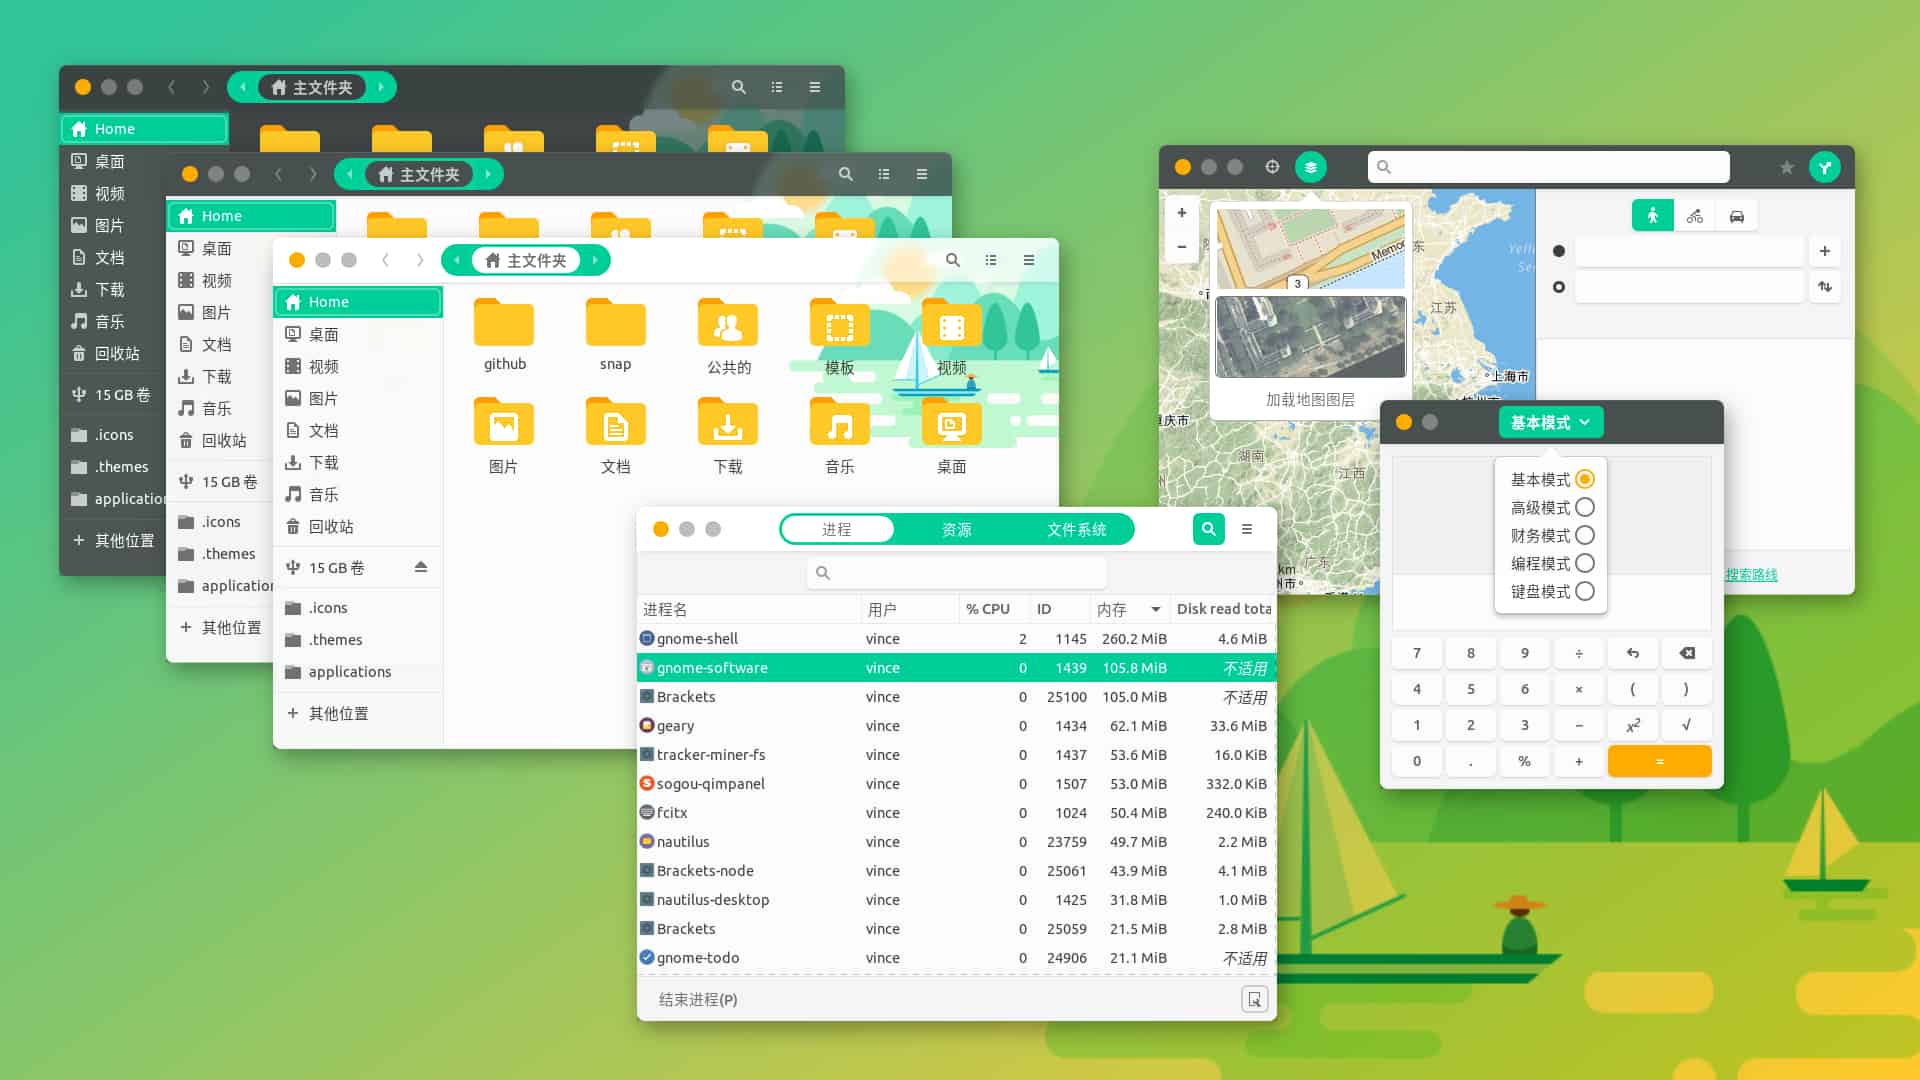1920x1080 pixels.
Task: Click favorites star in maps window
Action: 1787,167
